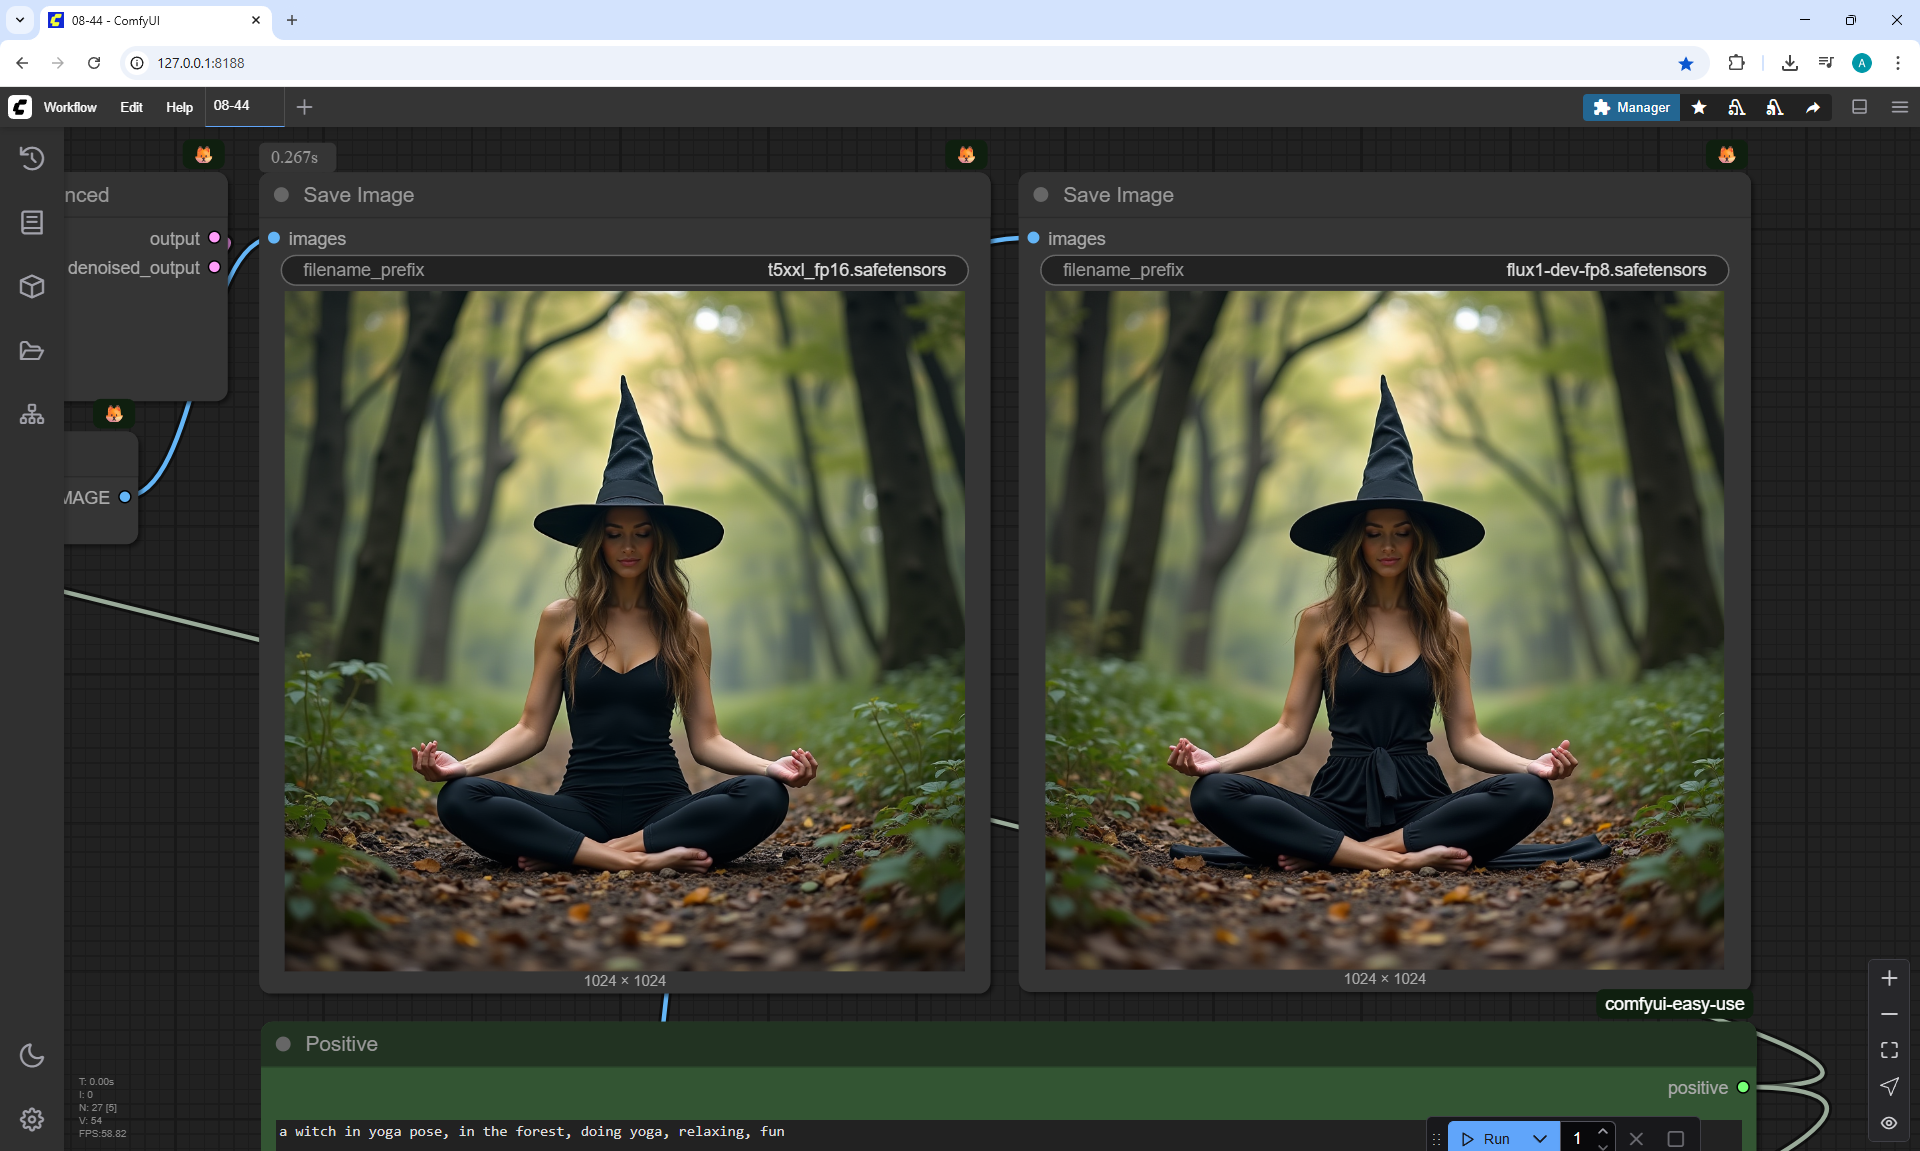Toggle the bottom panel icon in top bar

pyautogui.click(x=1860, y=107)
